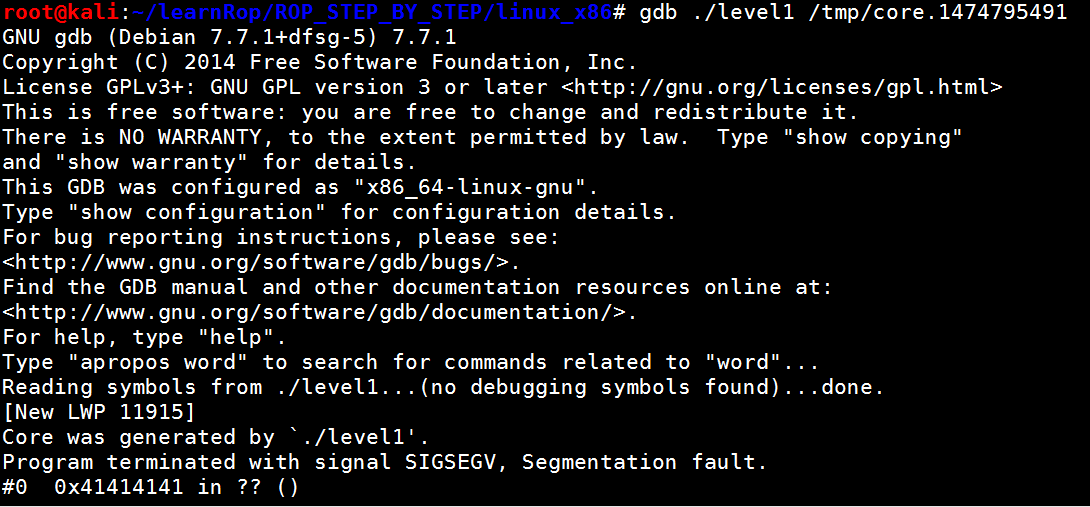Click the Copyright 2014 Free Software Foundation line
Image resolution: width=1090 pixels, height=507 pixels.
(320, 62)
